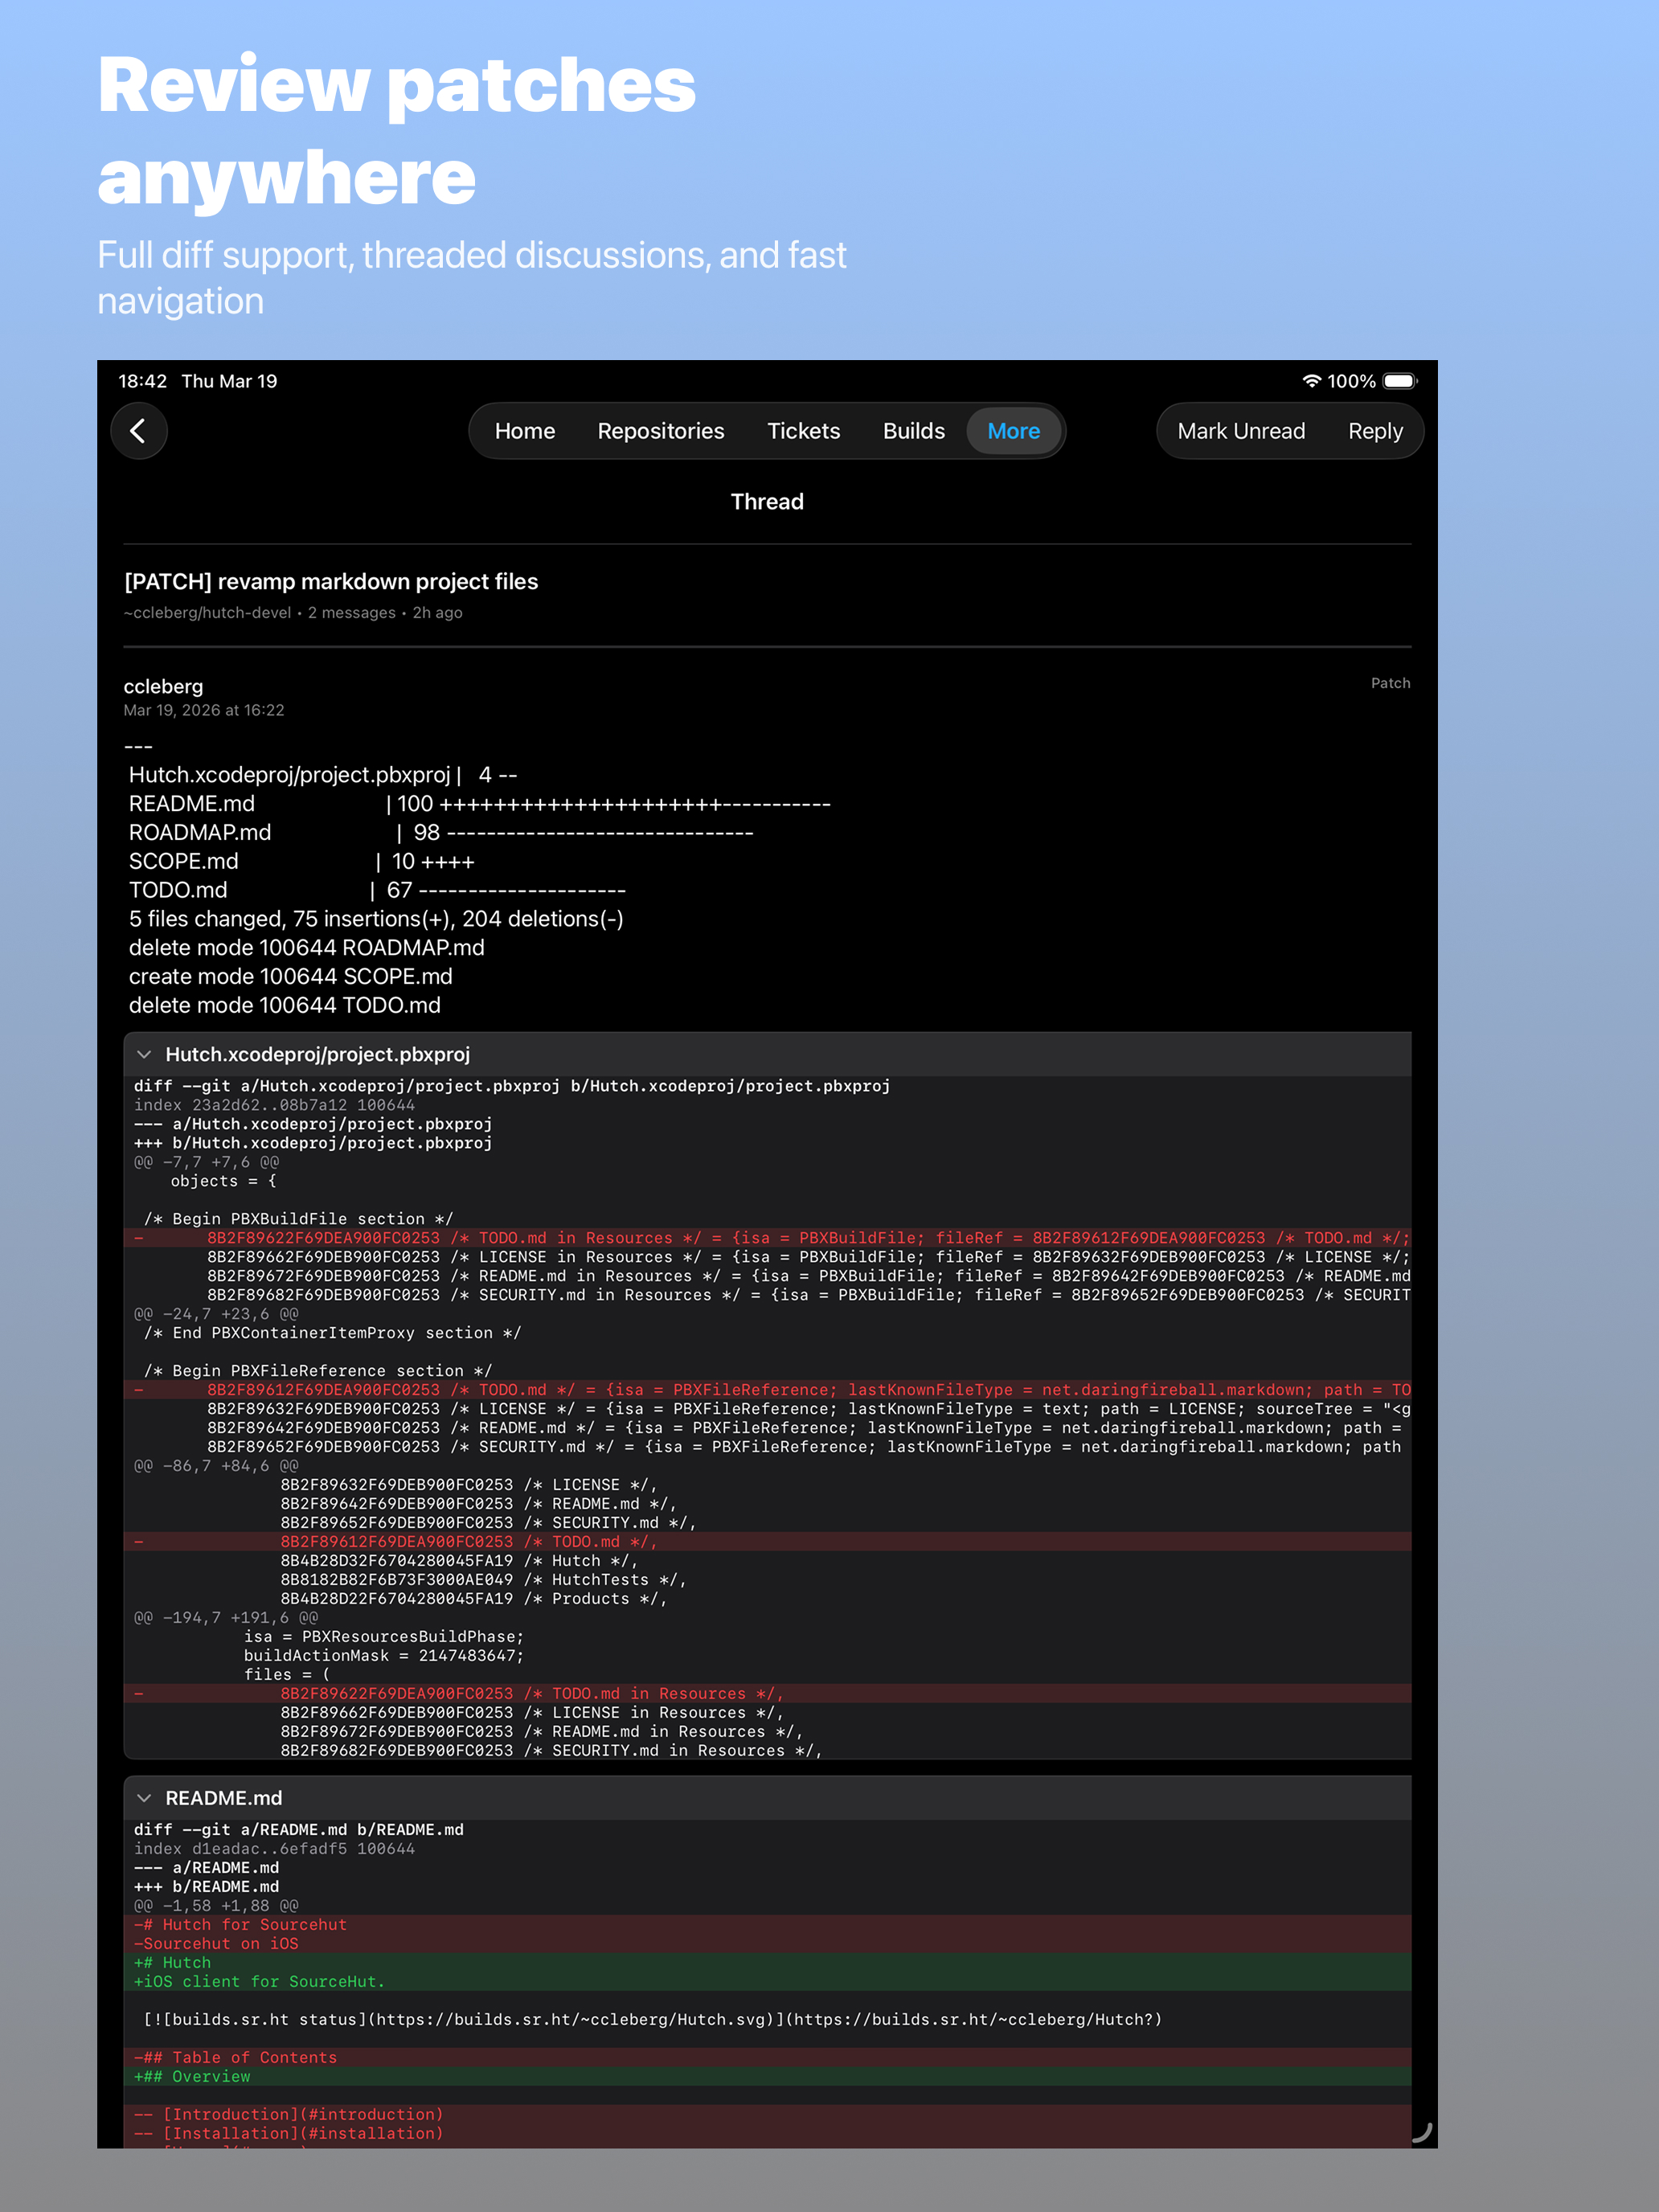The height and width of the screenshot is (2212, 1659).
Task: Click the 'ROADMAP.md | 98' diffstat line
Action: [x=441, y=833]
